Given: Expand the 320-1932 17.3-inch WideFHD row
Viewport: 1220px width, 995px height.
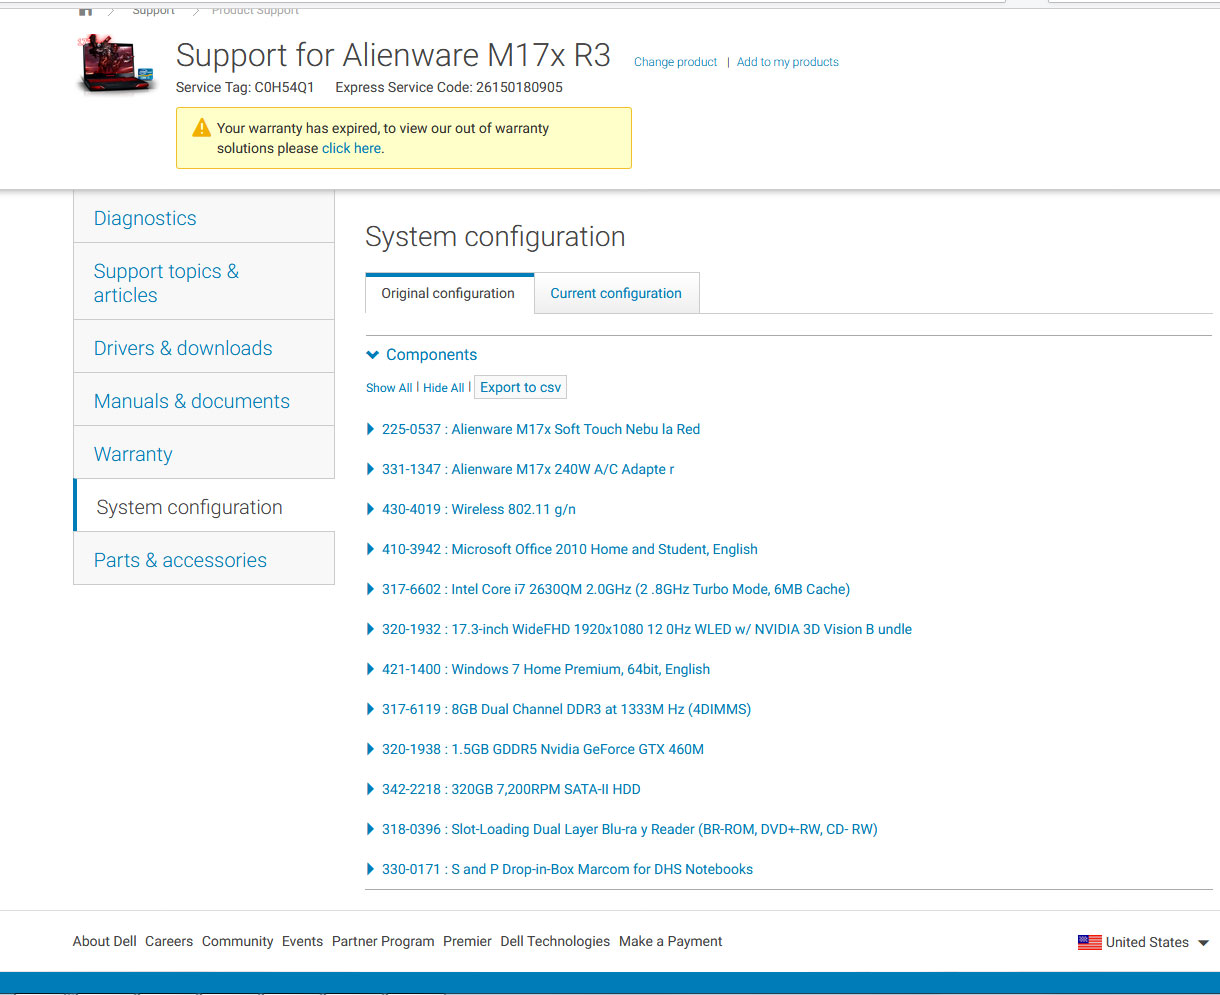Looking at the screenshot, I should click(x=371, y=629).
